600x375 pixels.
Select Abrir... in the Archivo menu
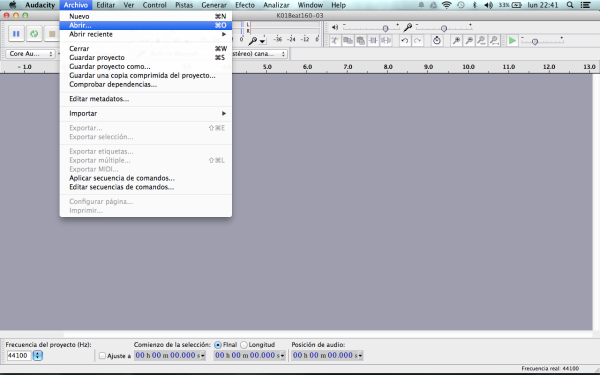pos(146,25)
